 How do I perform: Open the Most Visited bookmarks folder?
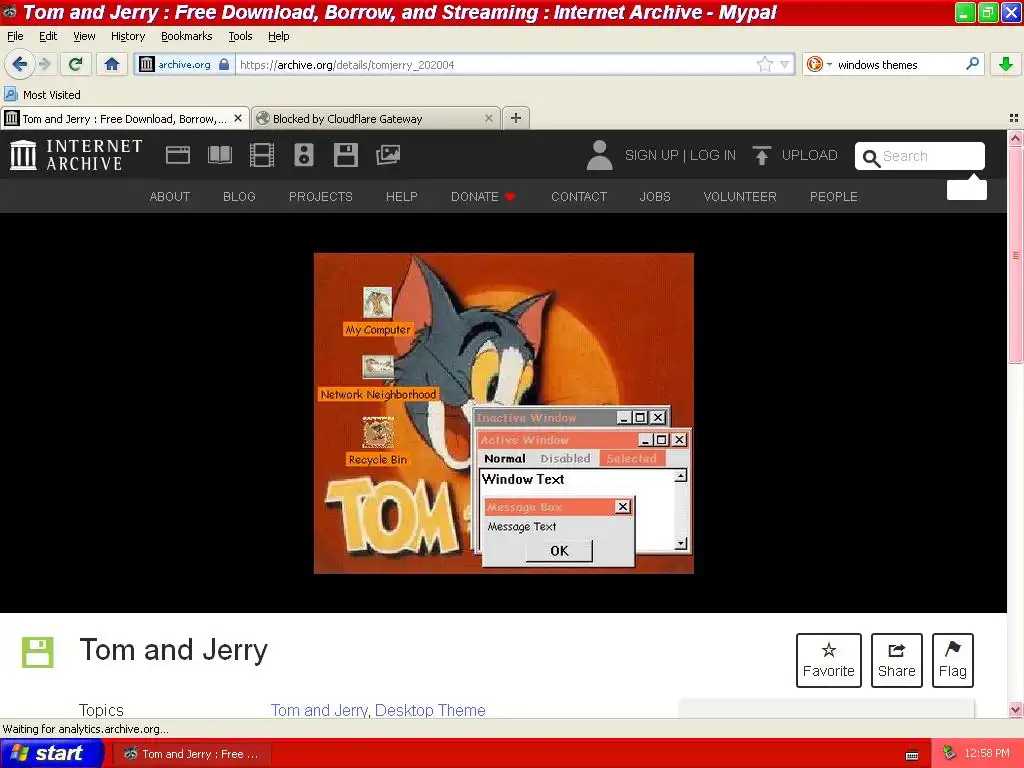click(x=43, y=95)
